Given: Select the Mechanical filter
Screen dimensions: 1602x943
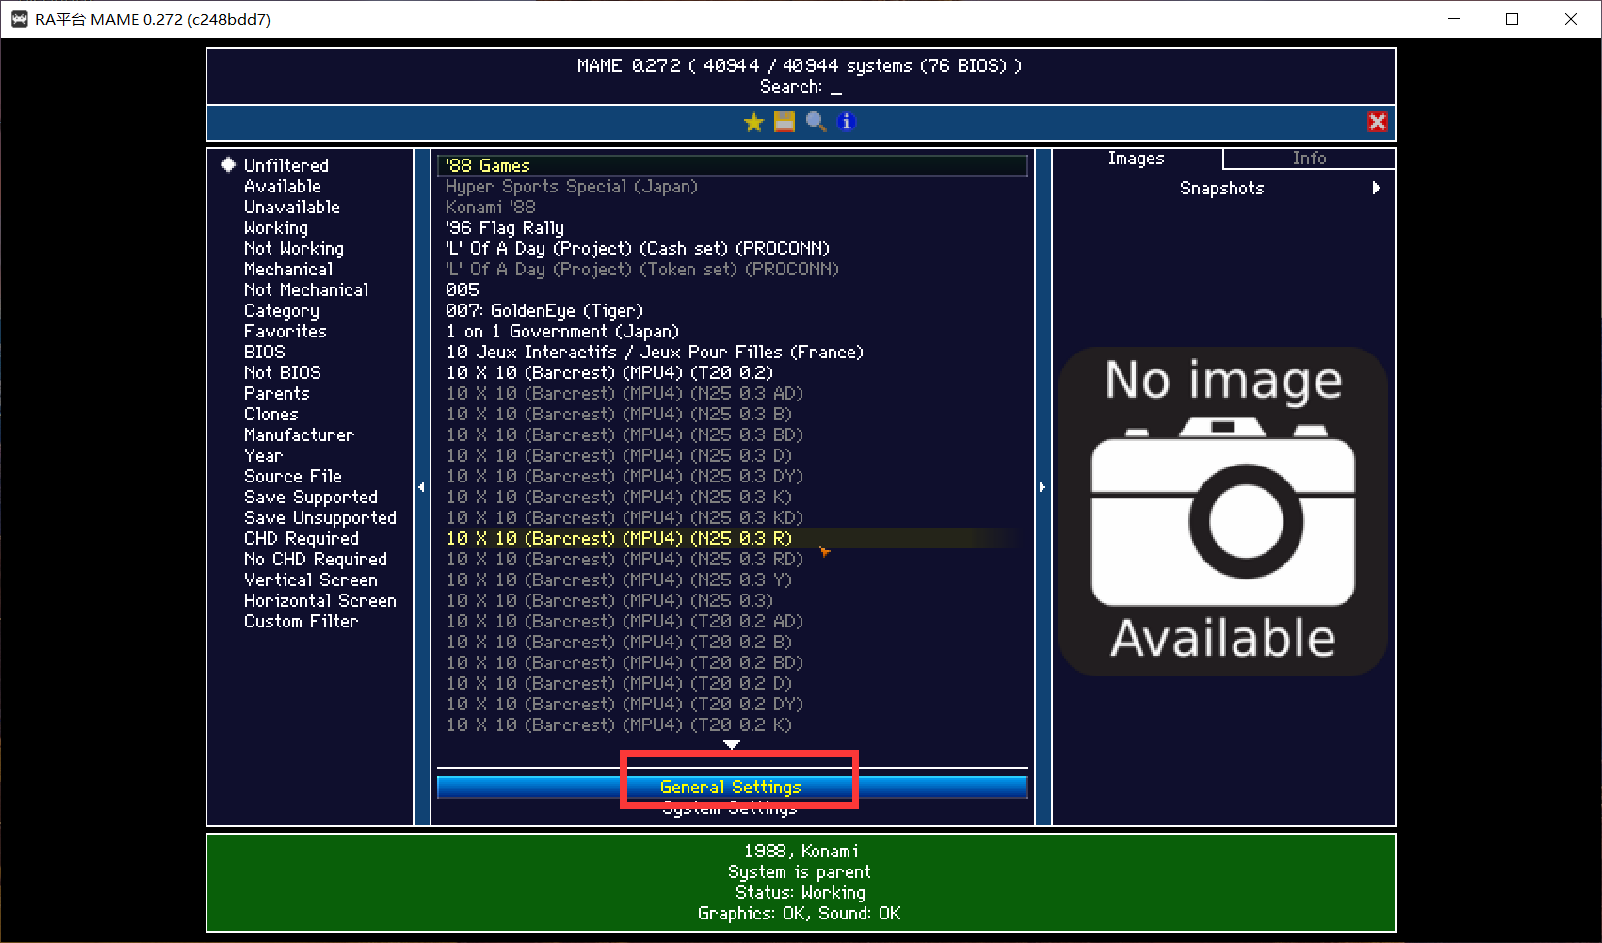Looking at the screenshot, I should click(289, 269).
